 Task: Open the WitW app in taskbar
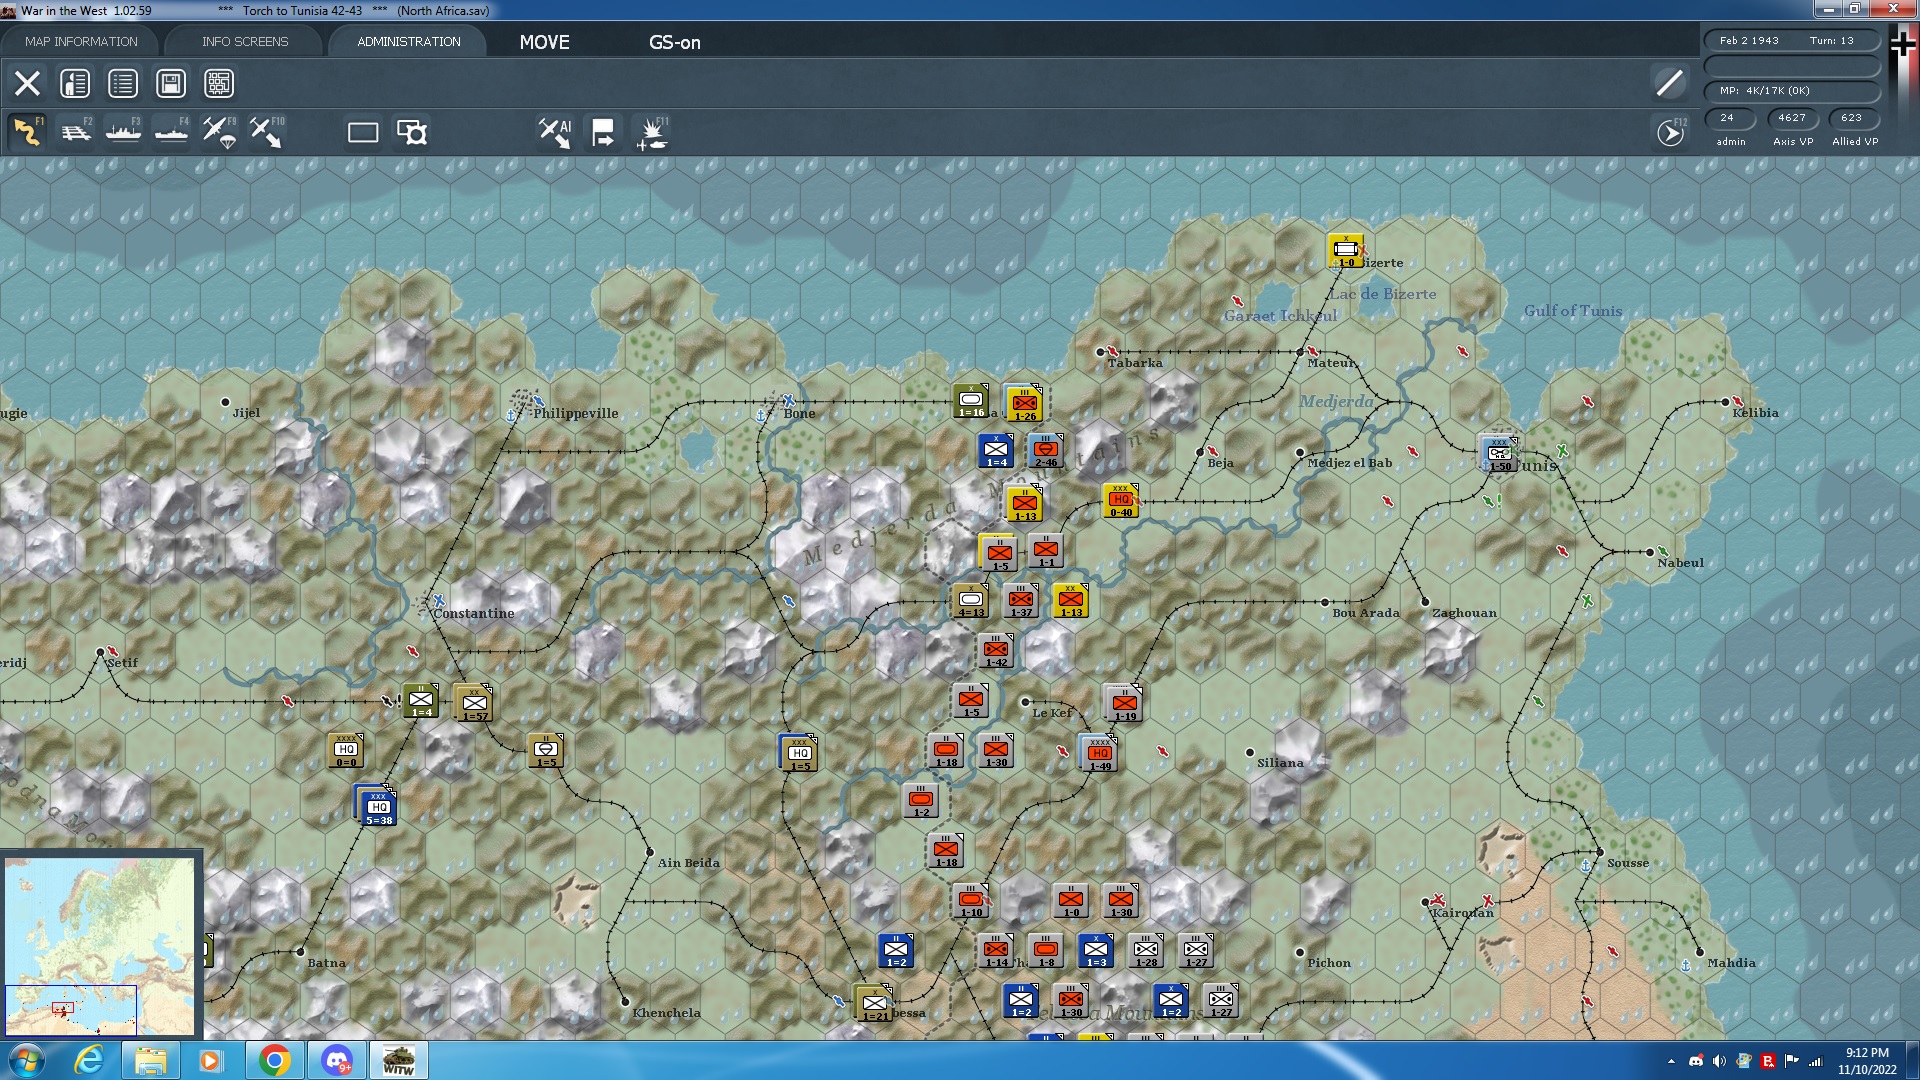(398, 1059)
